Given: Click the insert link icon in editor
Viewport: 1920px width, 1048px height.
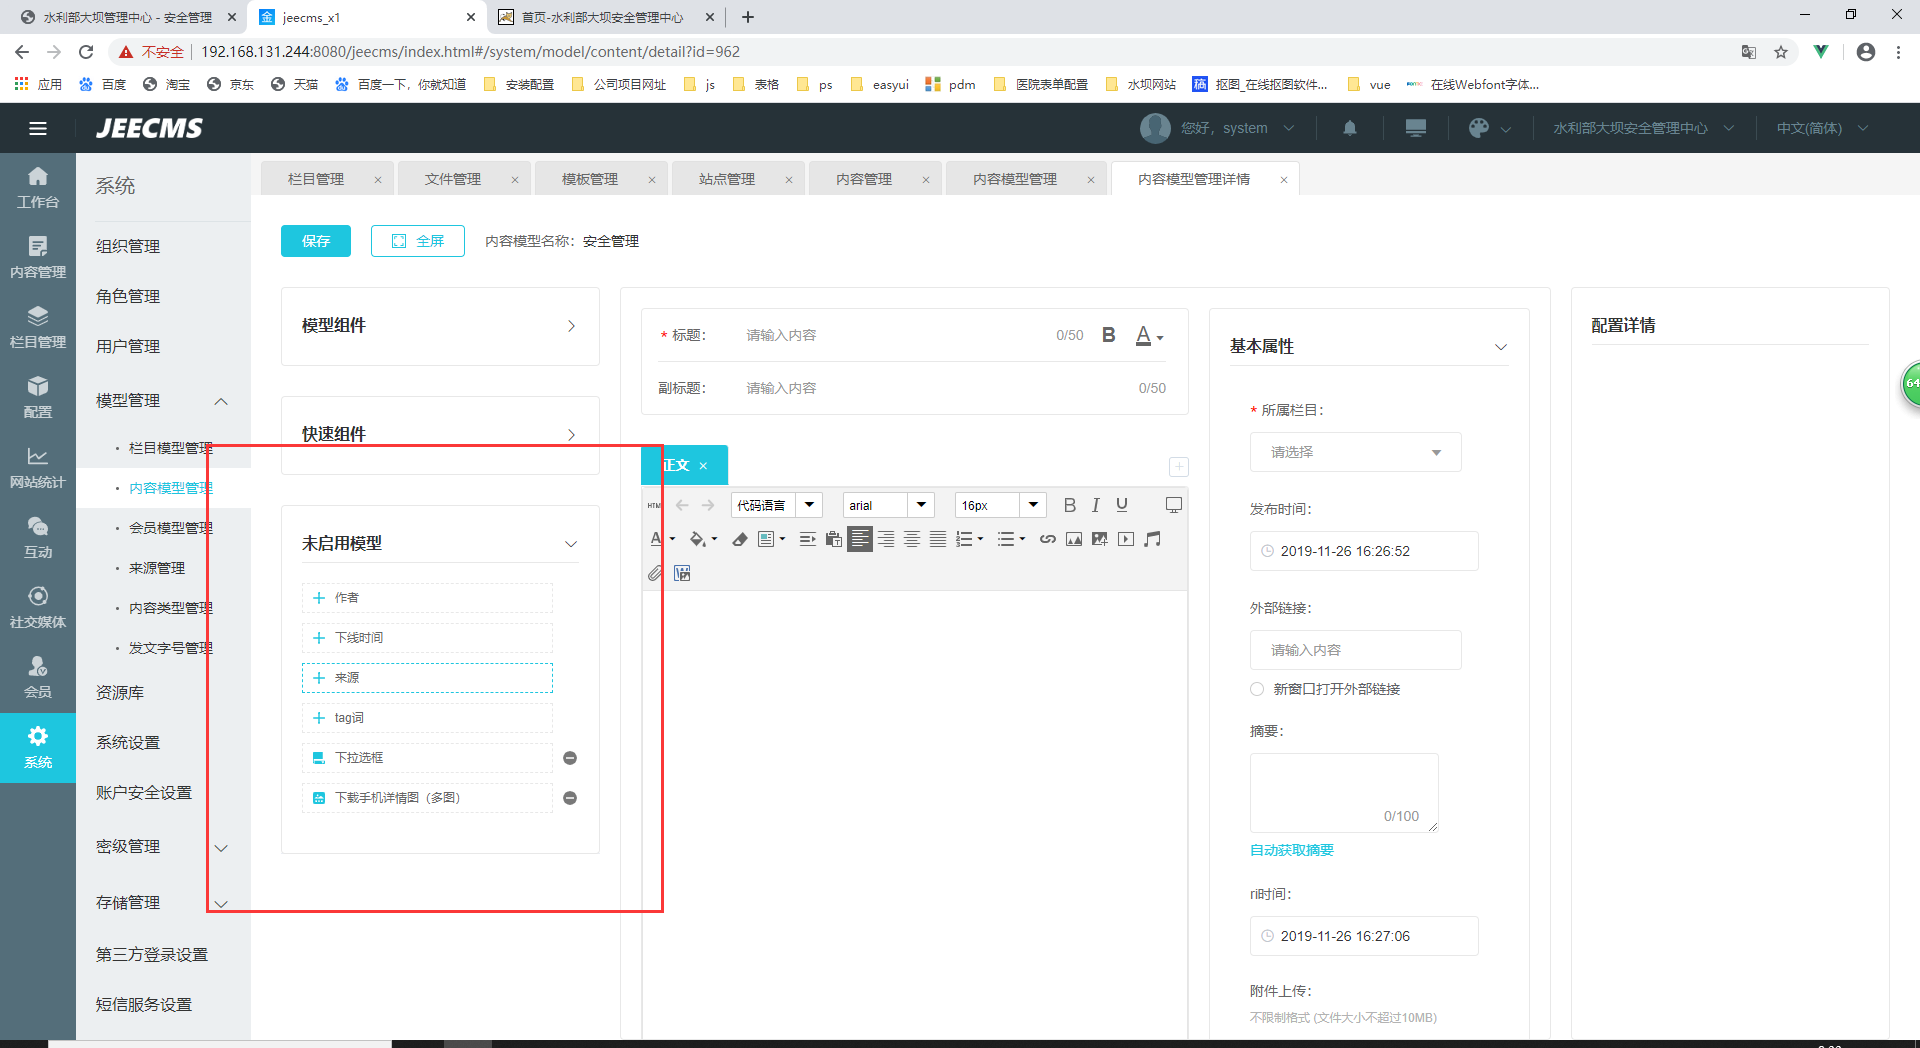Looking at the screenshot, I should coord(1047,539).
